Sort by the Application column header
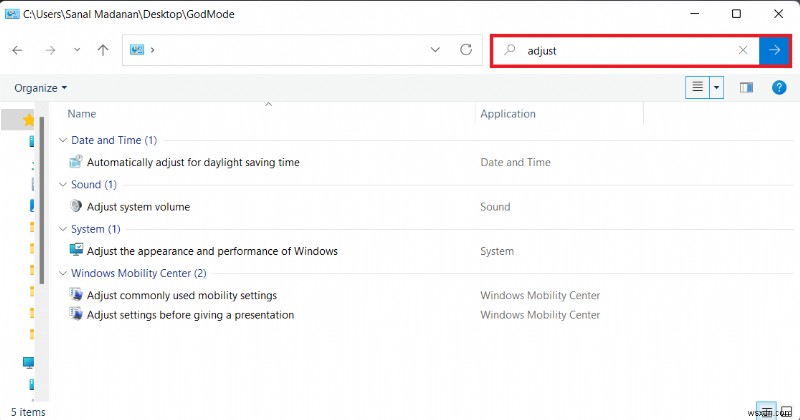The width and height of the screenshot is (800, 420). tap(508, 114)
